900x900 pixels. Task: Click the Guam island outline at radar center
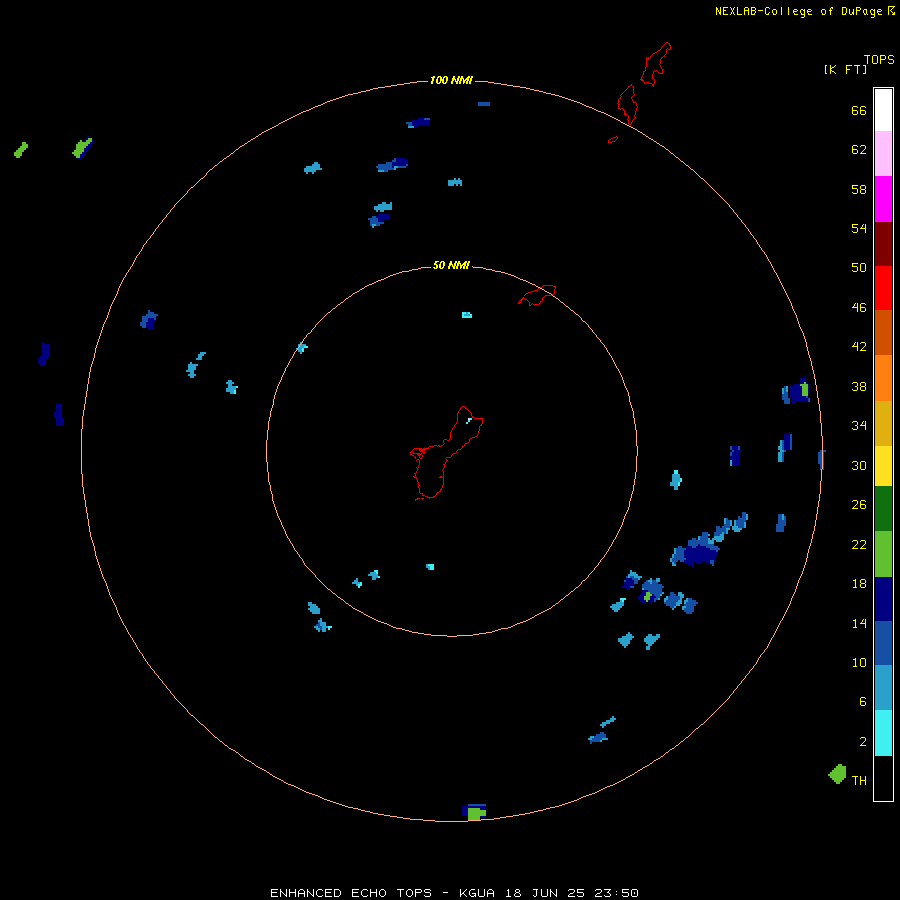[446, 453]
